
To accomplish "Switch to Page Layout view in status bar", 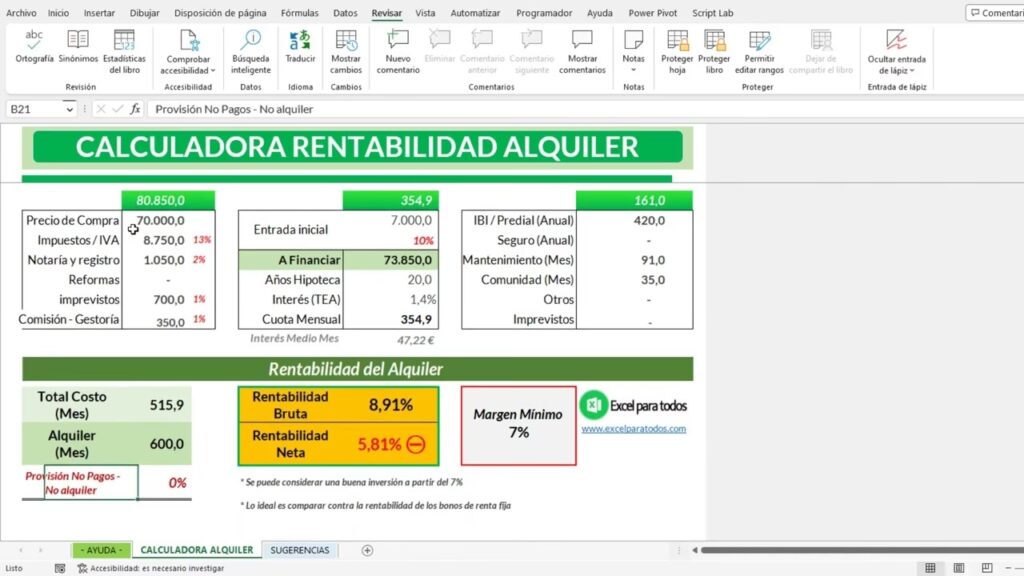I will [958, 568].
